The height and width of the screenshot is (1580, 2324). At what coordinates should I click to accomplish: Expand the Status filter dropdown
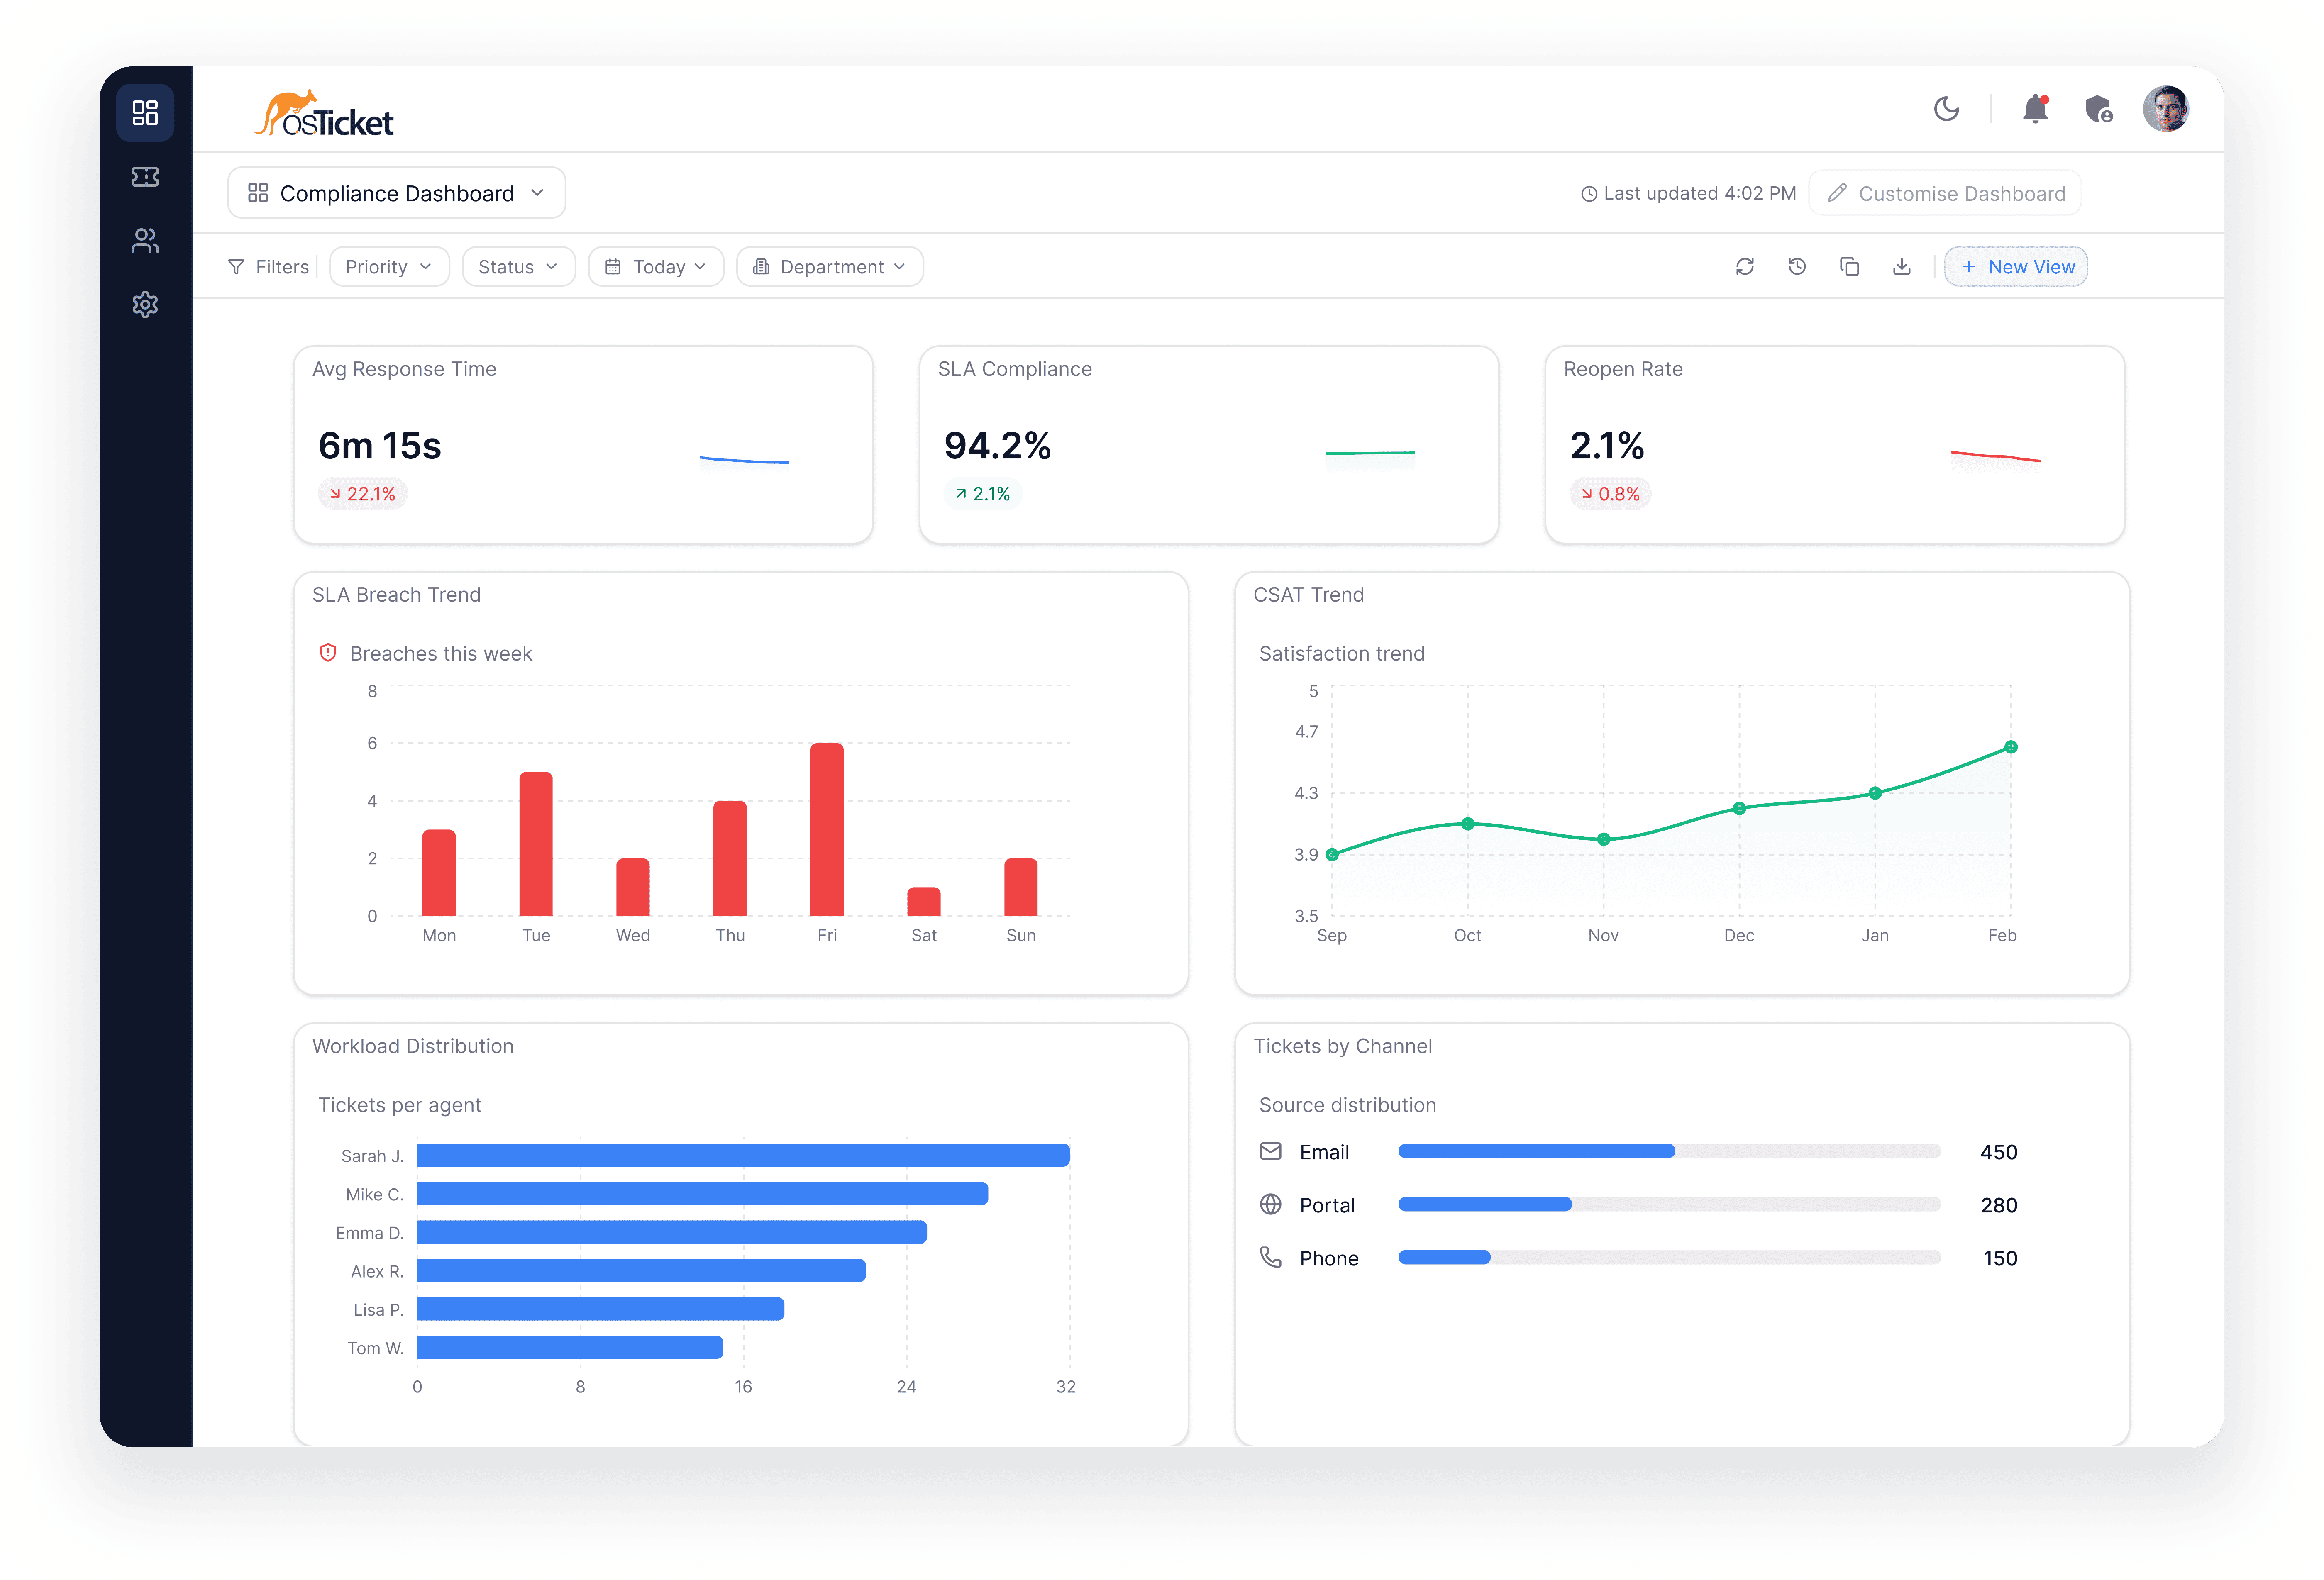518,267
